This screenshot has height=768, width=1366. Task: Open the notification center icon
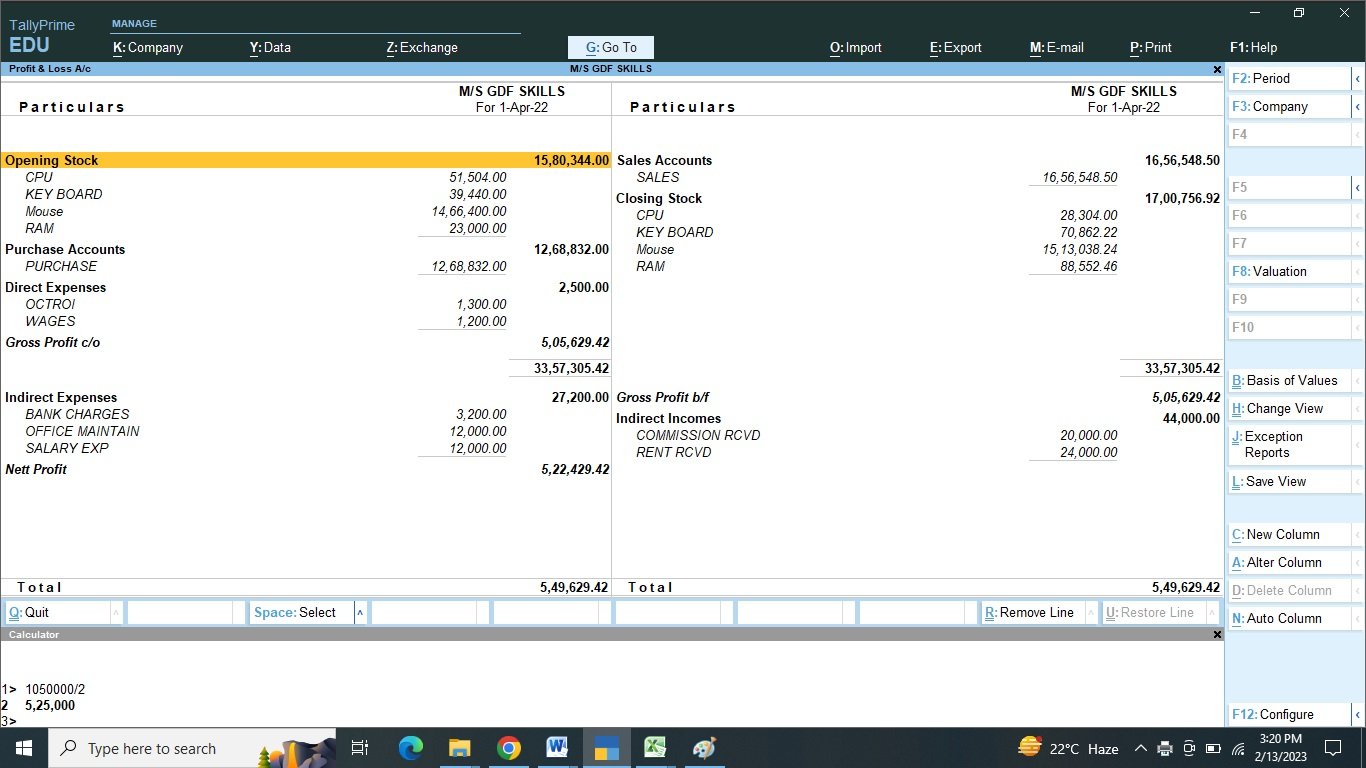click(x=1332, y=748)
